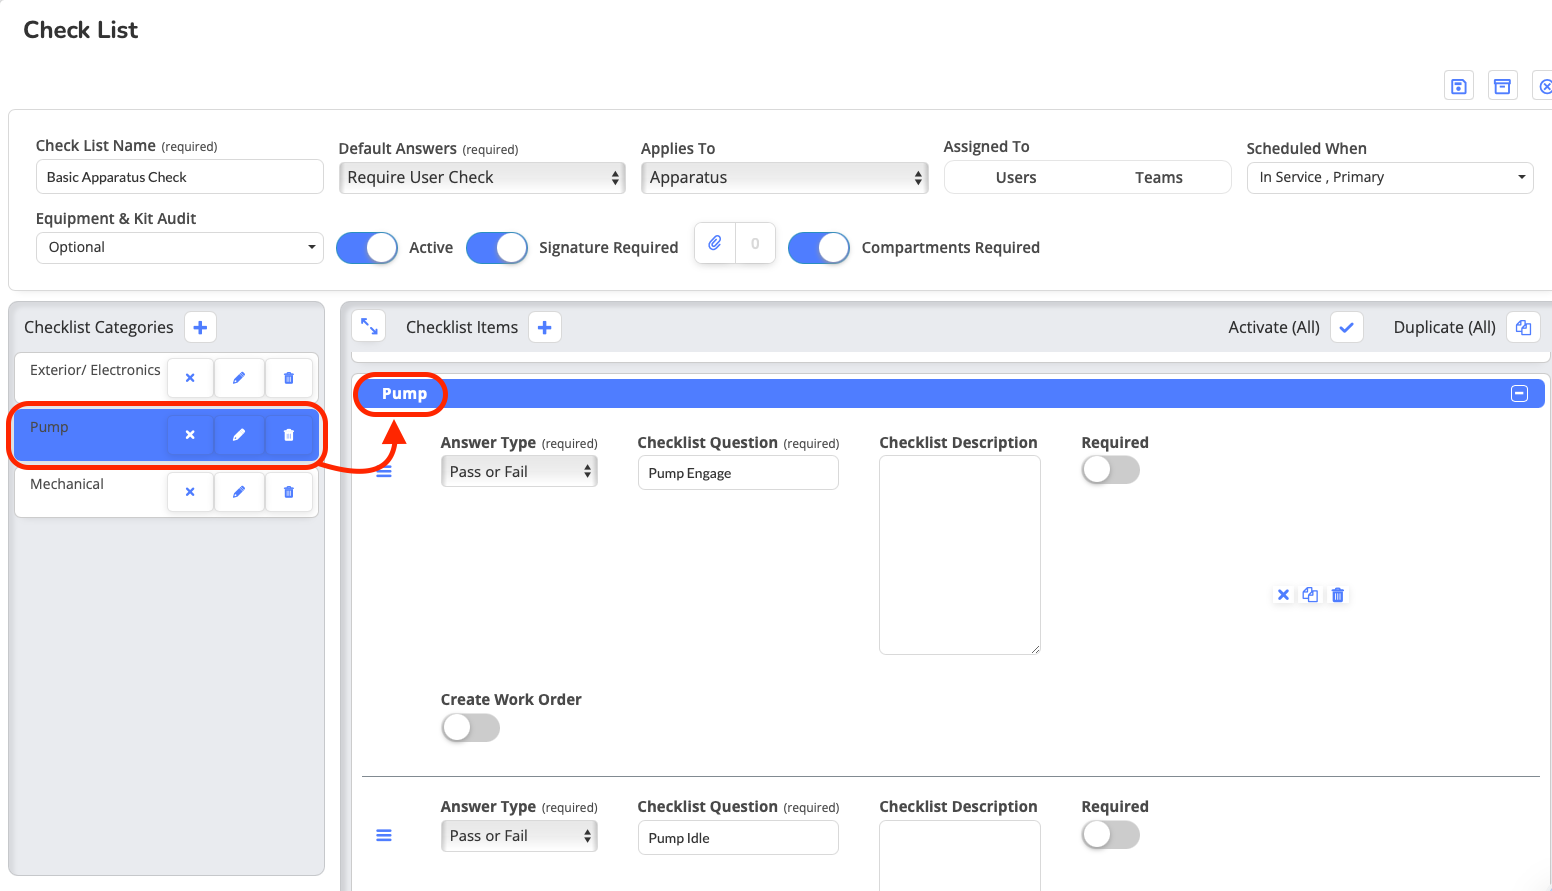Viewport: 1552px width, 891px height.
Task: Enable Create Work Order toggle
Action: pos(471,728)
